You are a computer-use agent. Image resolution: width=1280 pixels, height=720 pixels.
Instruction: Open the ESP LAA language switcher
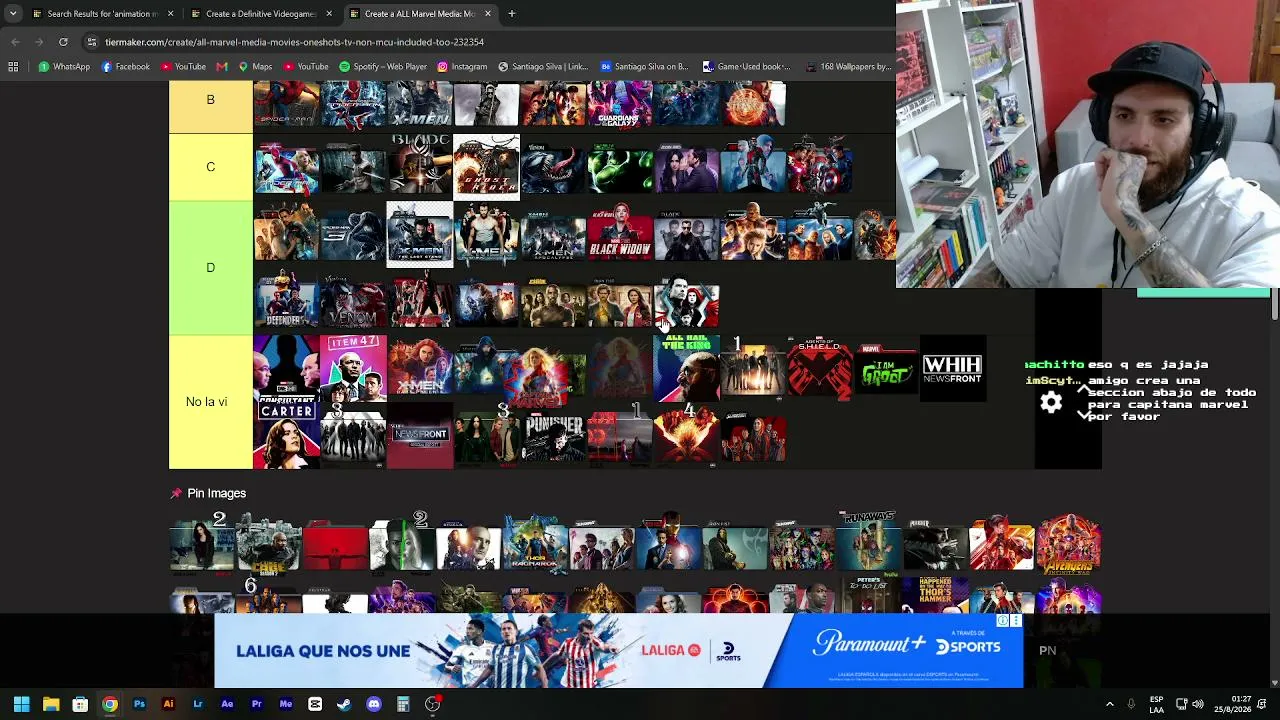tap(1156, 704)
